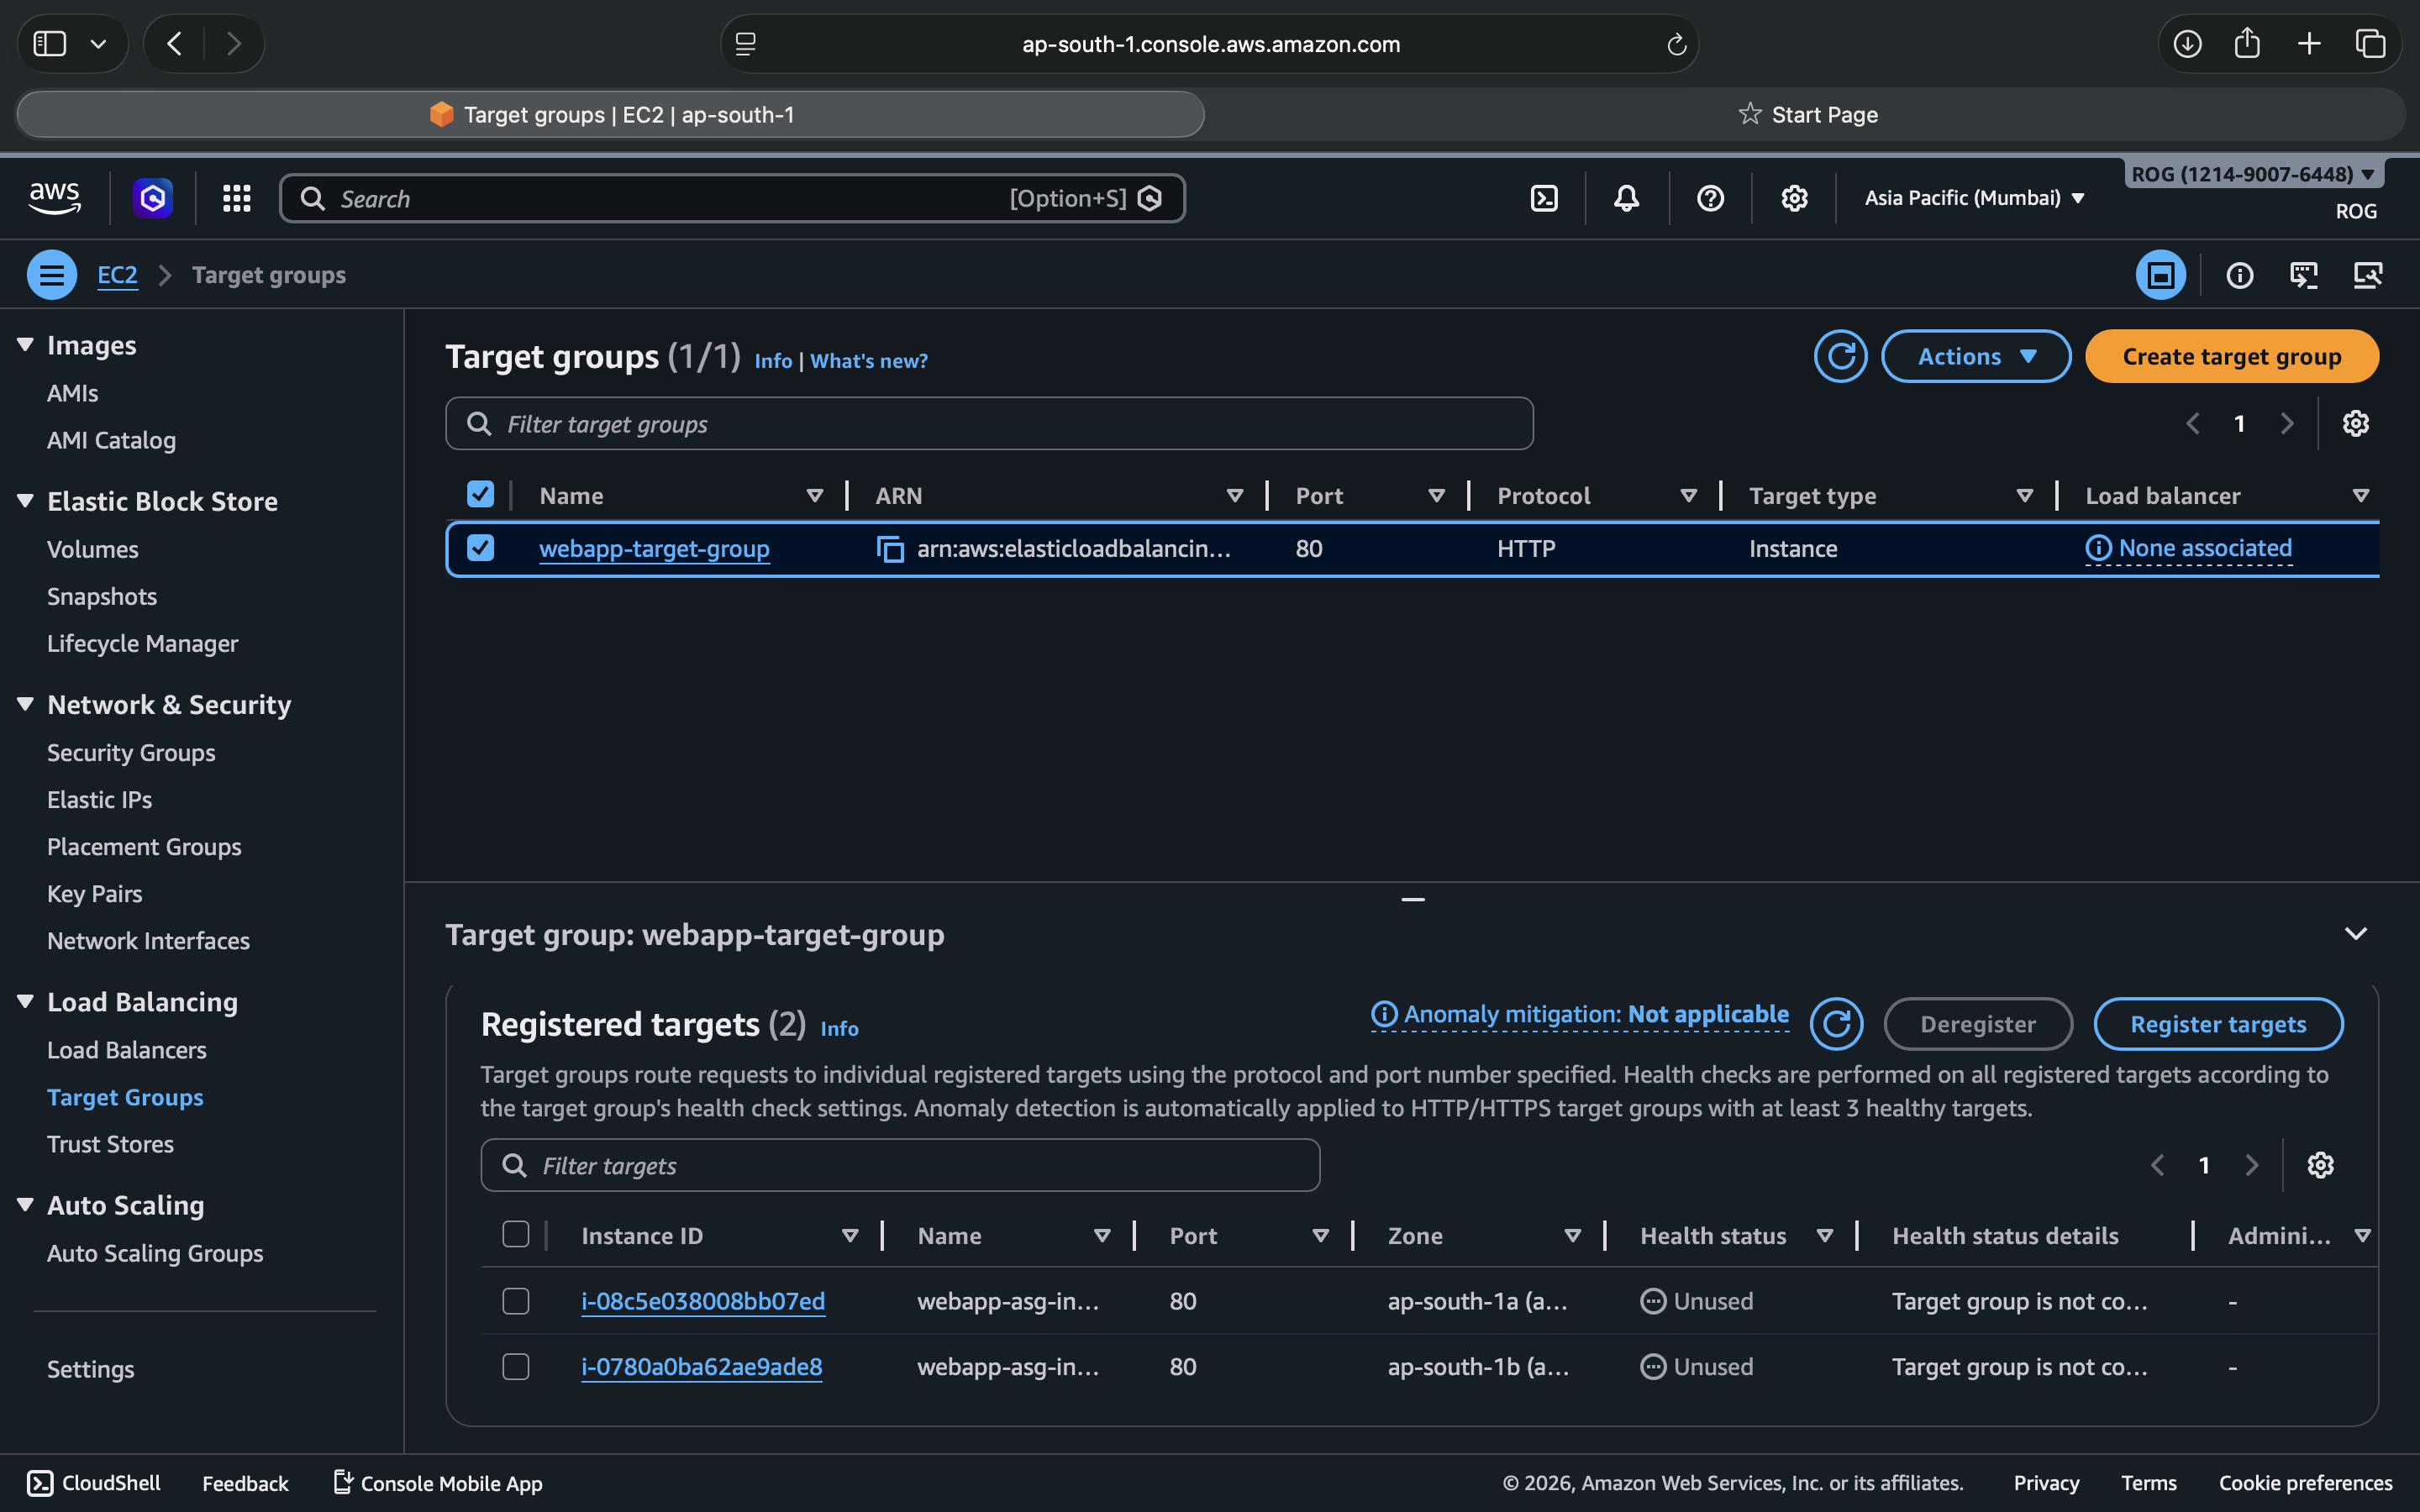This screenshot has height=1512, width=2420.
Task: Open Auto Scaling Groups in sidebar
Action: click(x=155, y=1253)
